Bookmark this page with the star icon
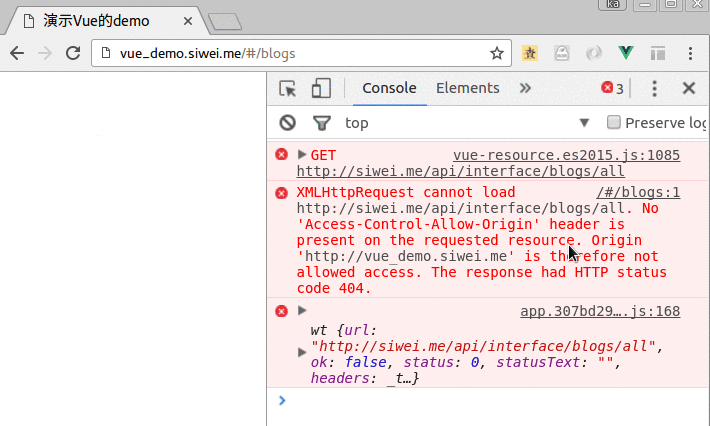This screenshot has height=426, width=710. coord(497,53)
